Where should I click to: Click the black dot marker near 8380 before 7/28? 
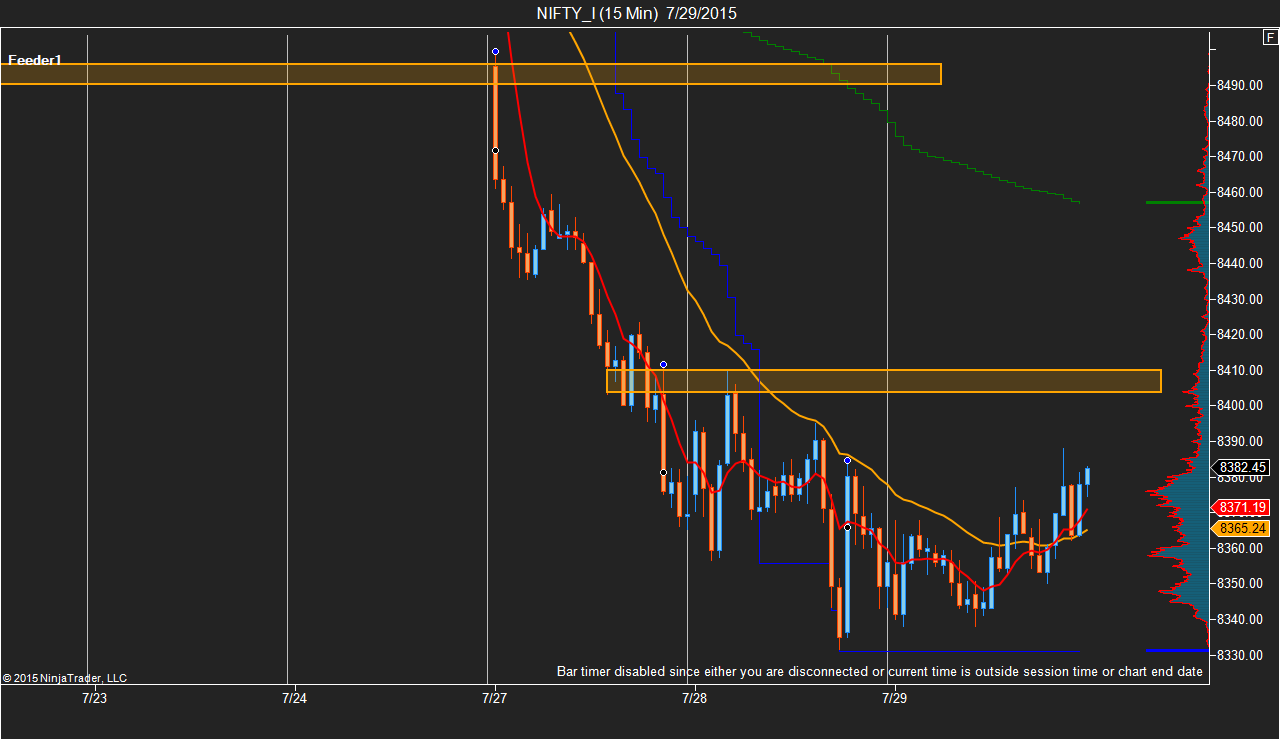coord(663,472)
